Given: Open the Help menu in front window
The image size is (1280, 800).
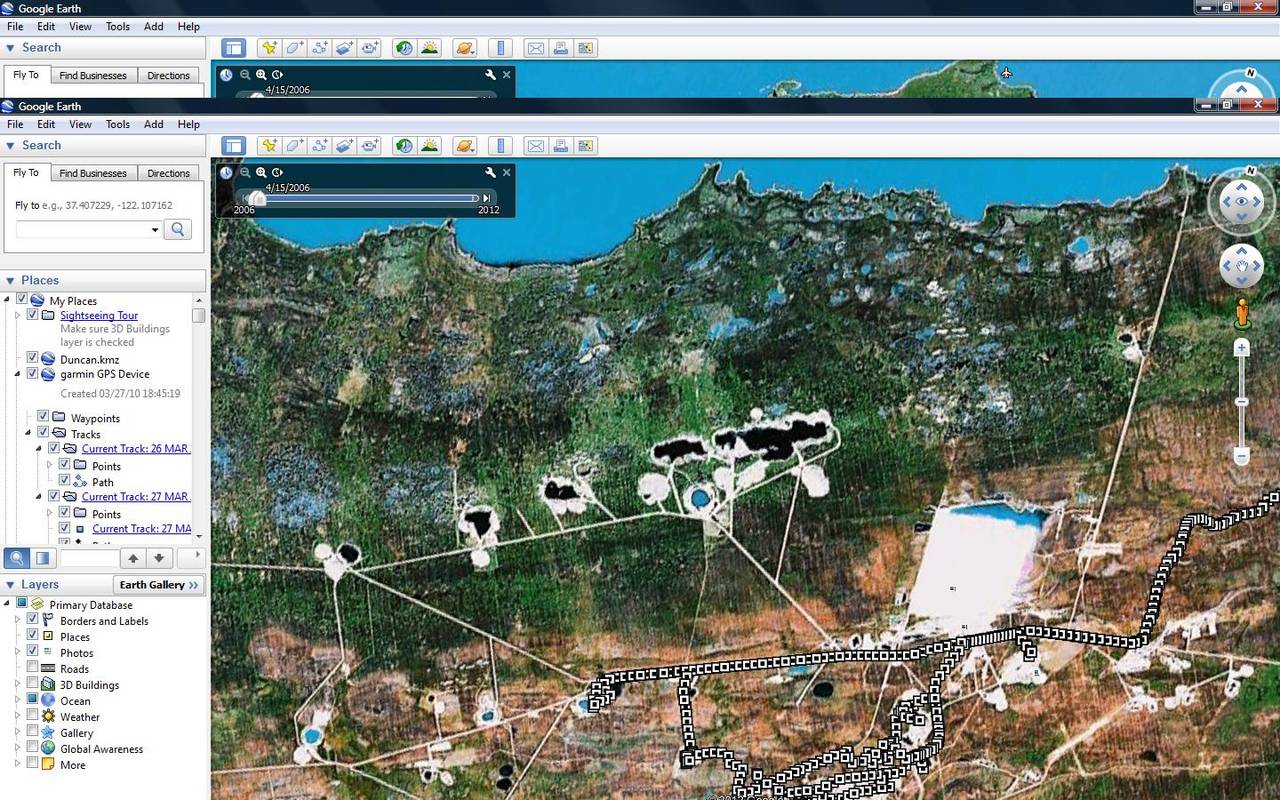Looking at the screenshot, I should [x=189, y=124].
